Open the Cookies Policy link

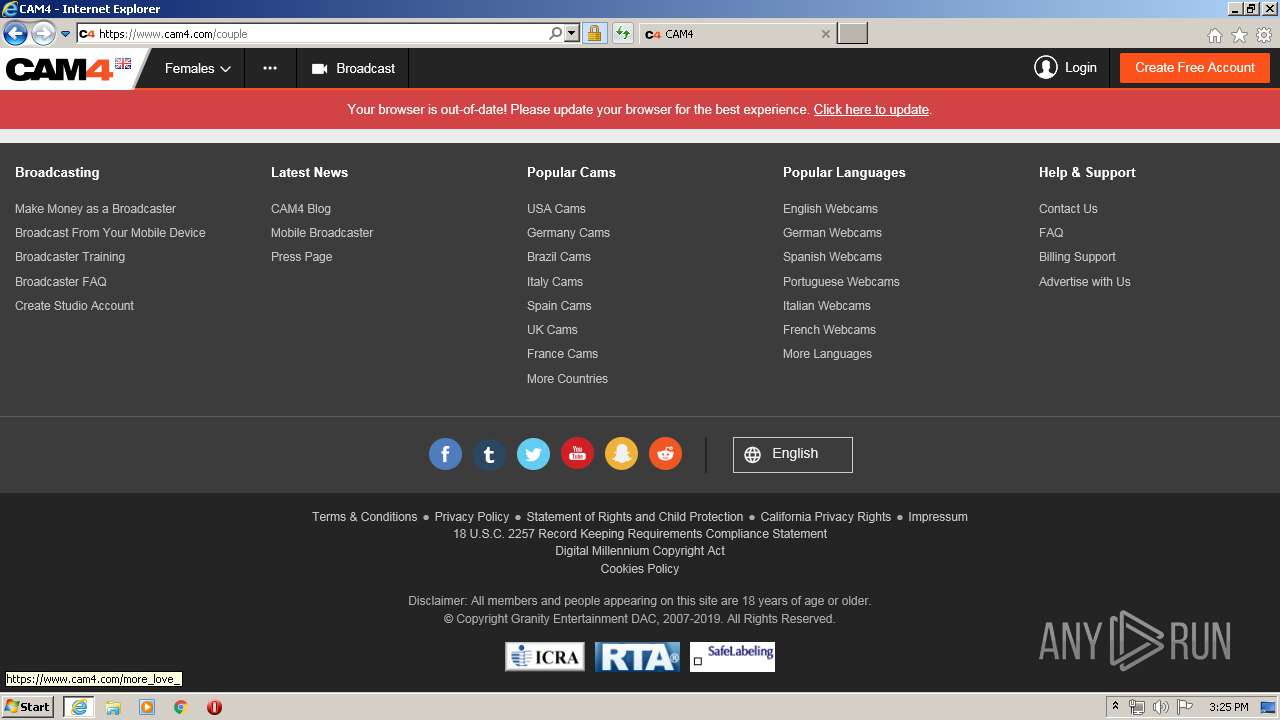pyautogui.click(x=640, y=569)
